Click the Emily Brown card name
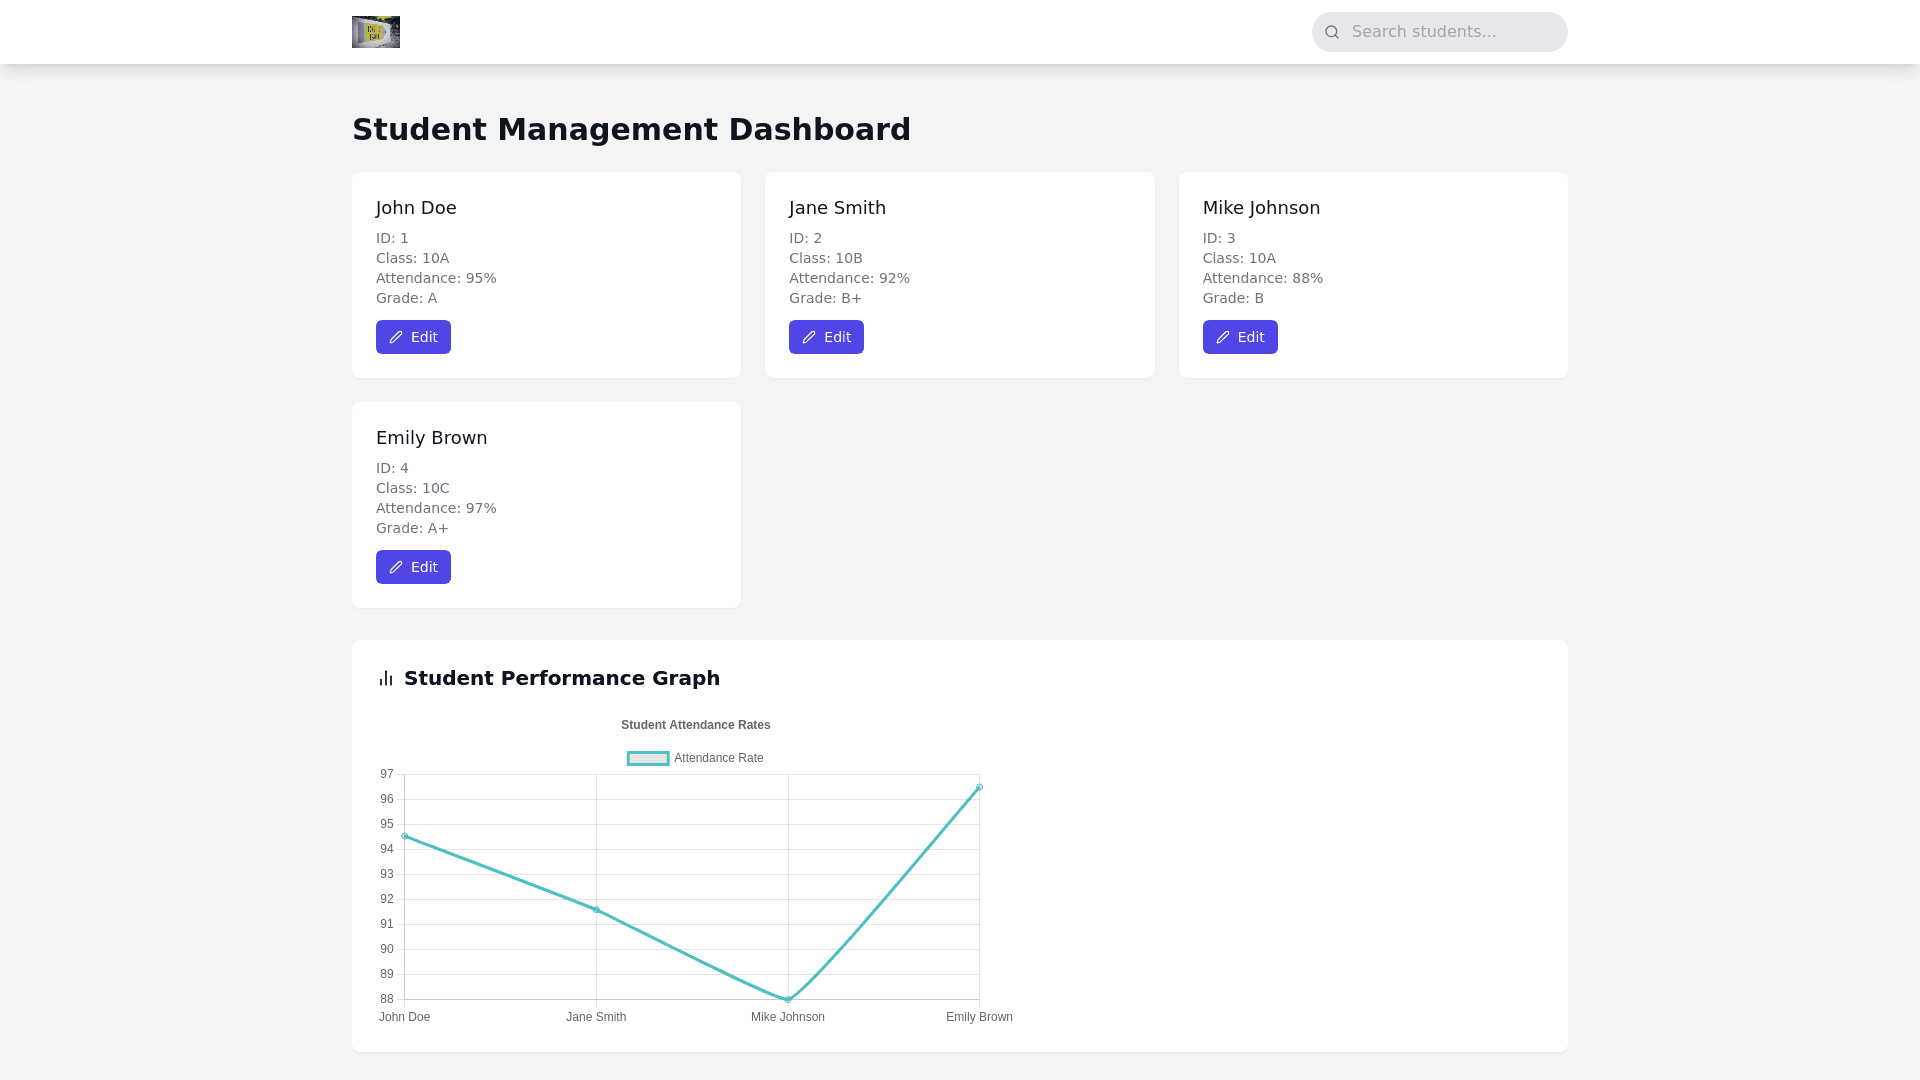1920x1080 pixels. (x=431, y=438)
